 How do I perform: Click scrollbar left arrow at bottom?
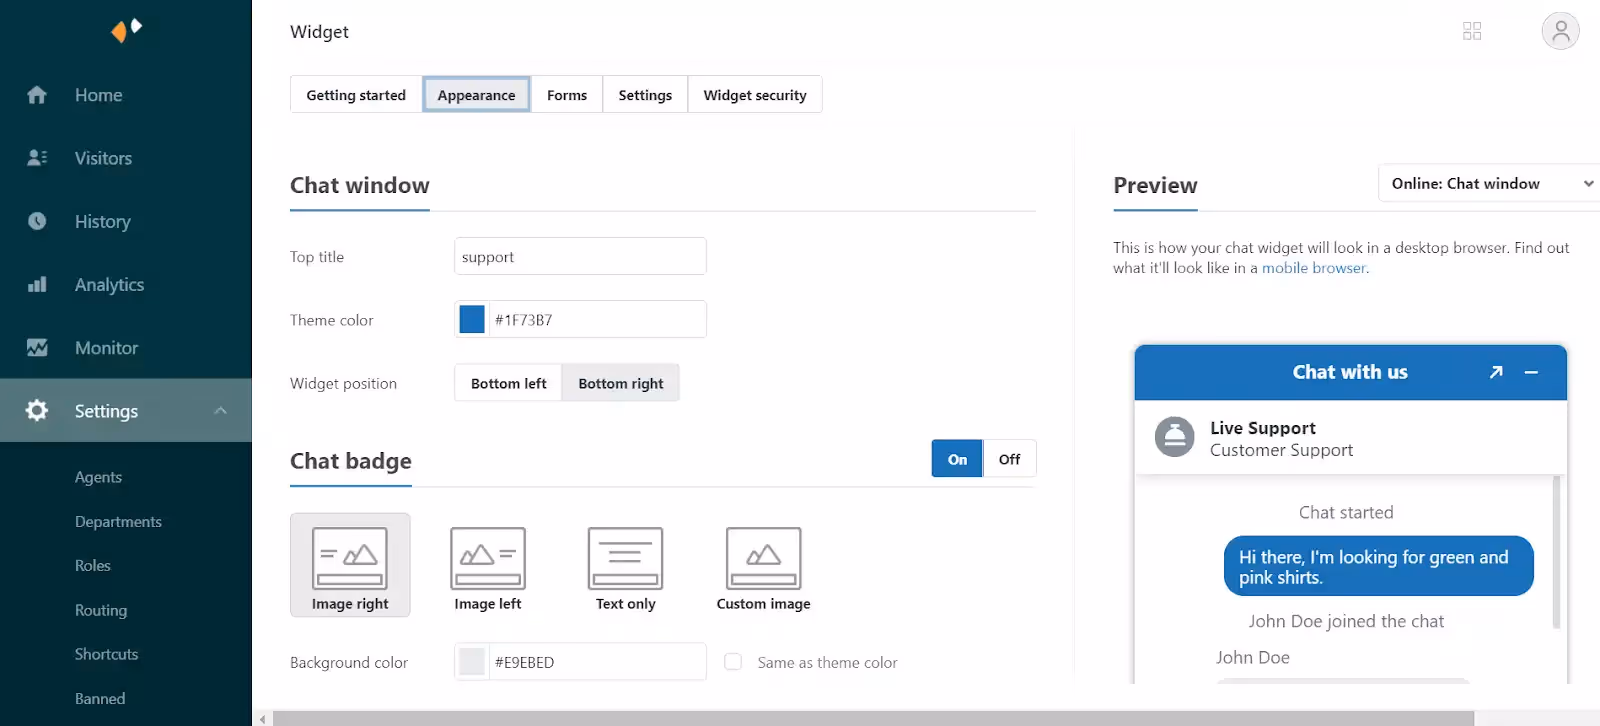click(262, 718)
